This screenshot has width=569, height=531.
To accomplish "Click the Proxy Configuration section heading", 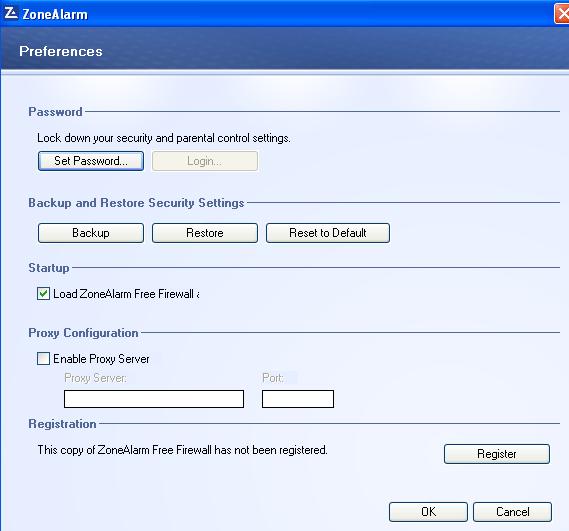I will [83, 333].
